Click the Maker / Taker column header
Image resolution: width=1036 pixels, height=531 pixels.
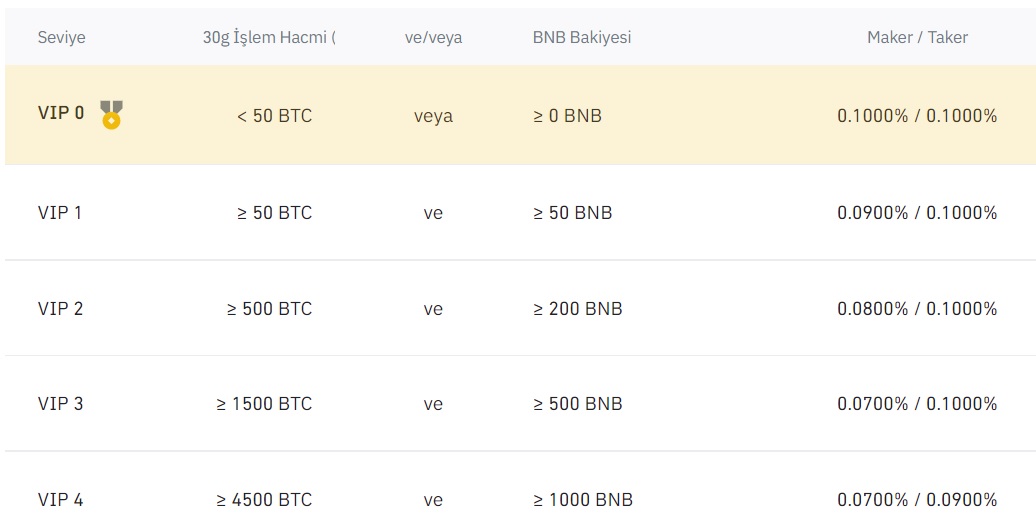point(917,38)
